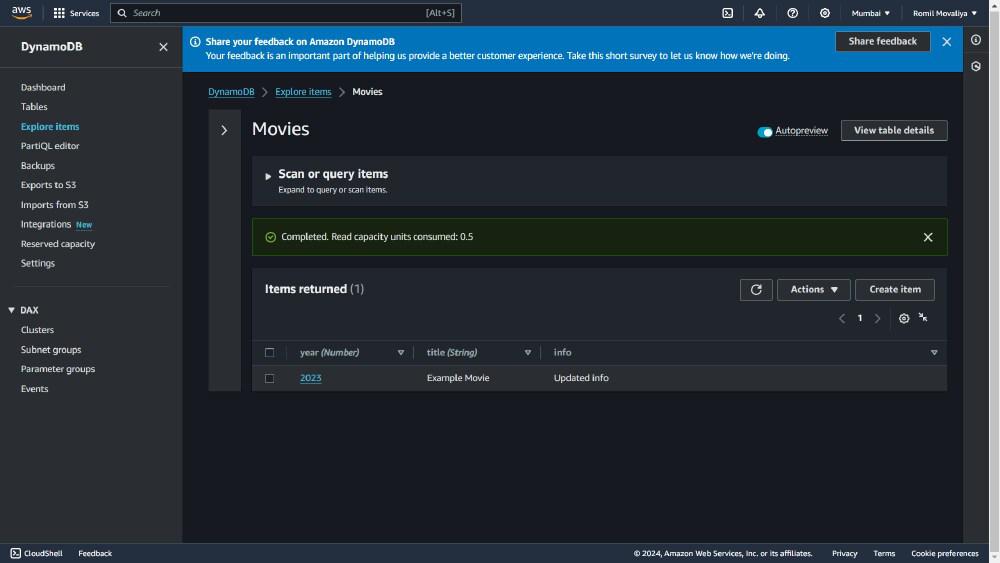This screenshot has width=1000, height=563.
Task: Open the 2023 item link
Action: (311, 378)
